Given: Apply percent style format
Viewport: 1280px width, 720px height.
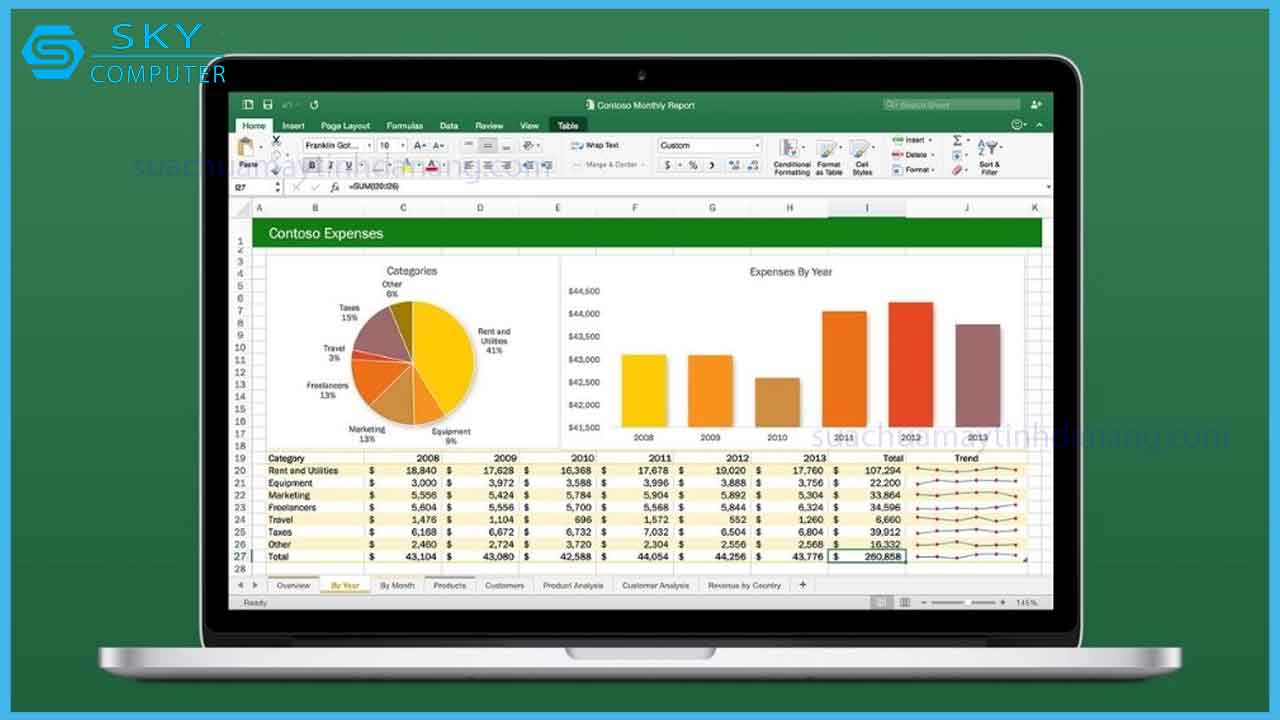Looking at the screenshot, I should [692, 165].
